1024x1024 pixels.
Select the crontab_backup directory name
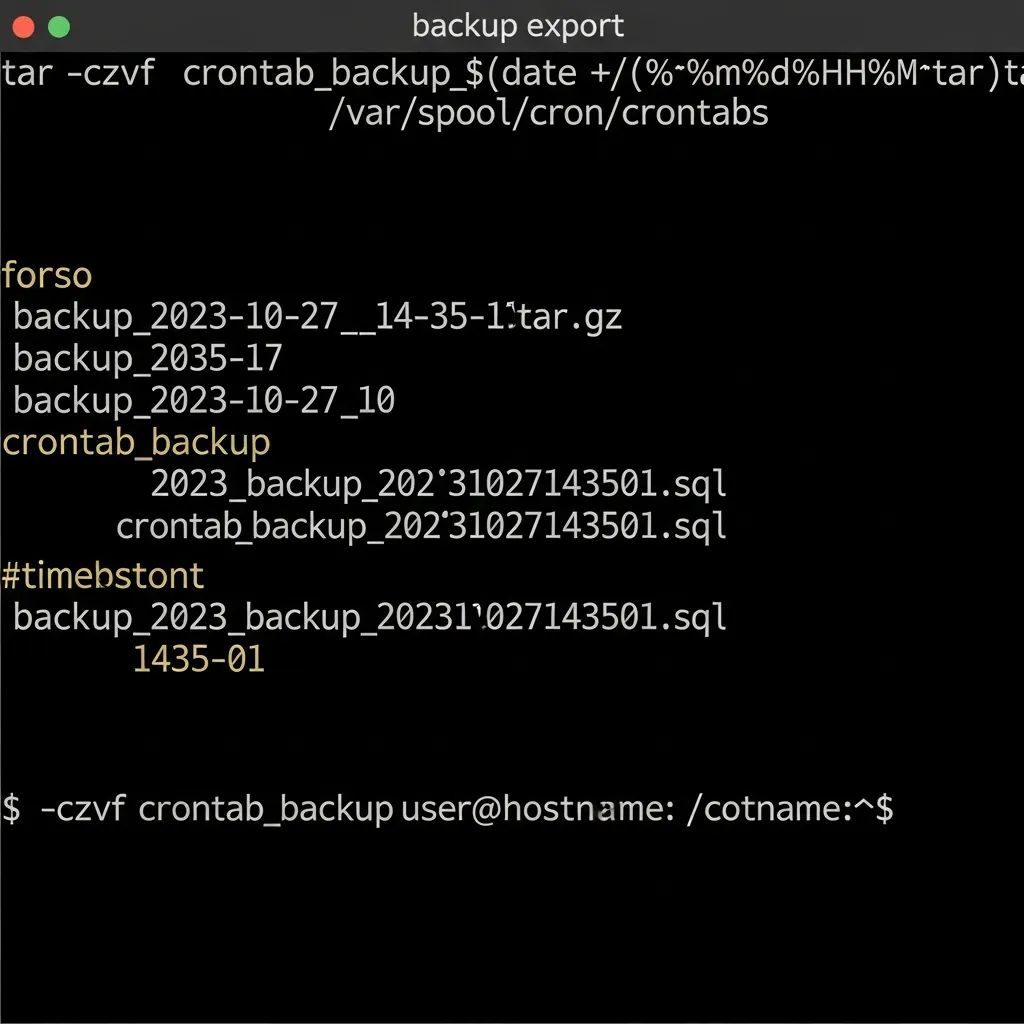[x=137, y=441]
